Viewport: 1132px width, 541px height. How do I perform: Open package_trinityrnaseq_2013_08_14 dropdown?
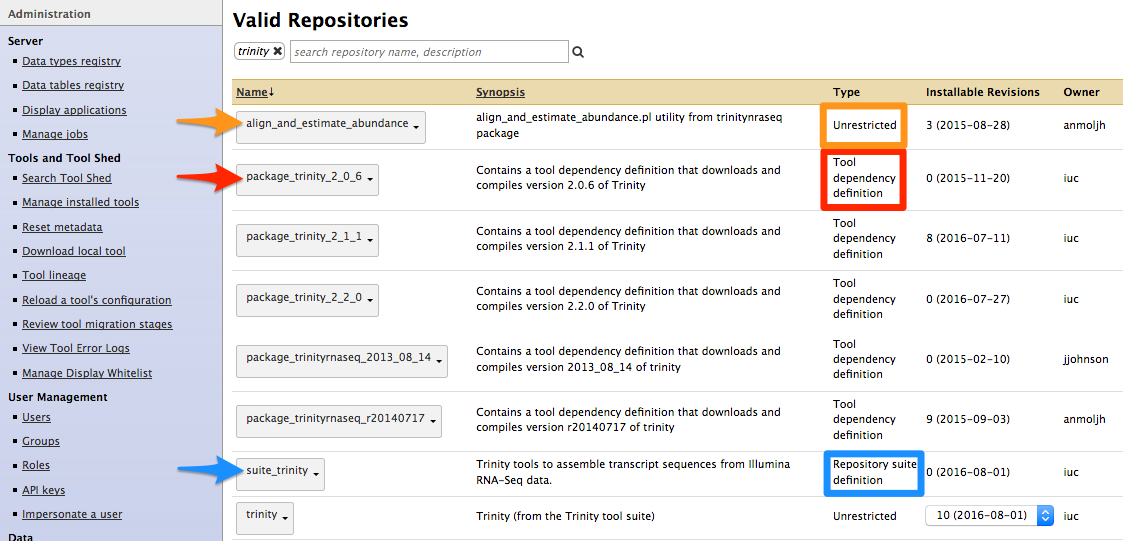[341, 361]
